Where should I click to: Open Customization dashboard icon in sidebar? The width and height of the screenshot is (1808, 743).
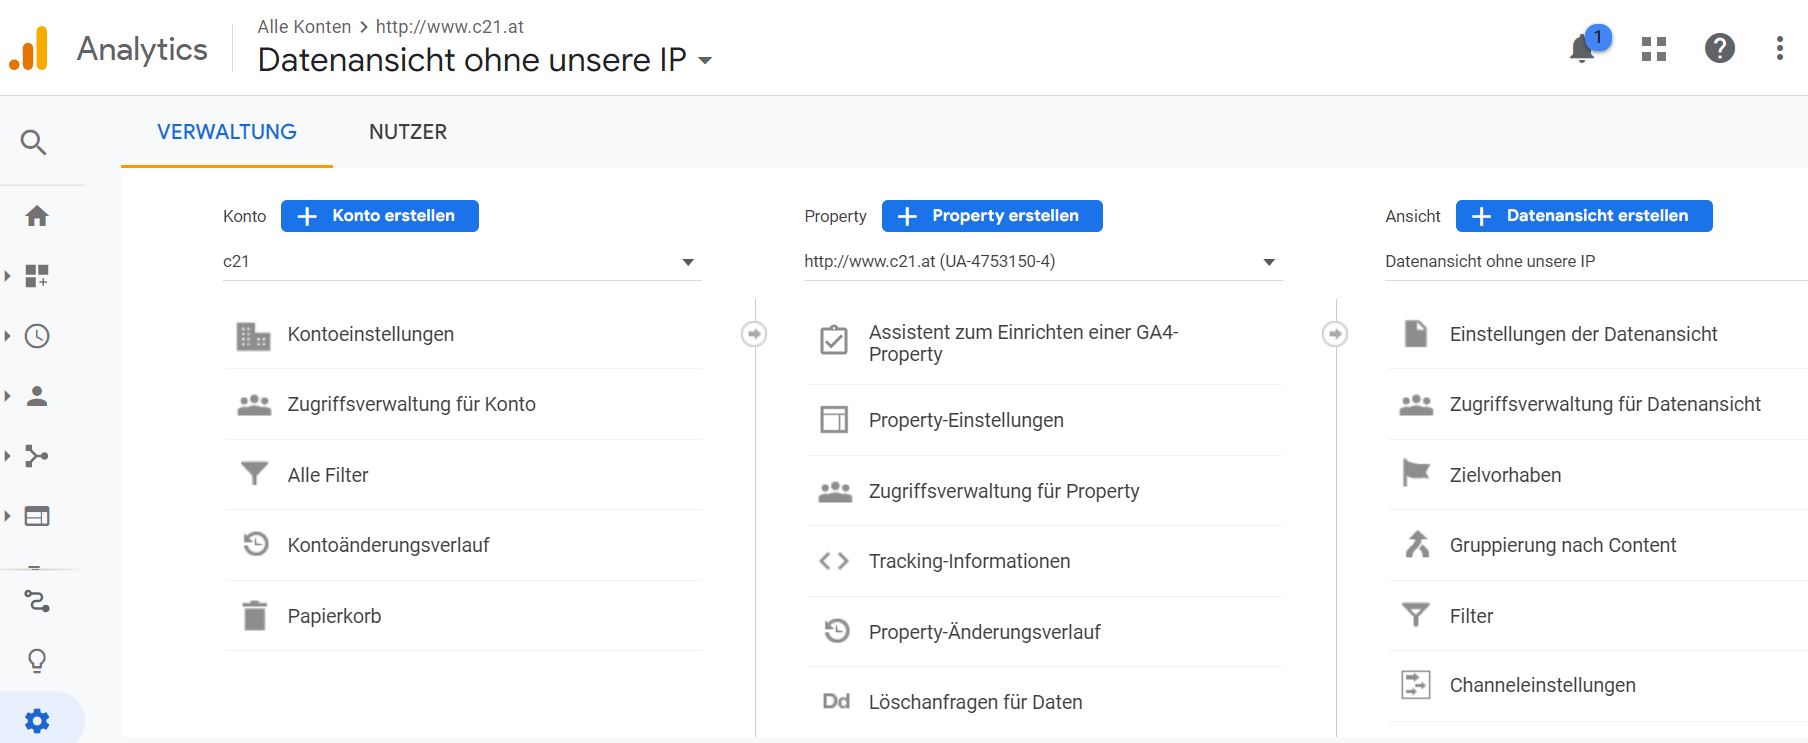pyautogui.click(x=37, y=276)
